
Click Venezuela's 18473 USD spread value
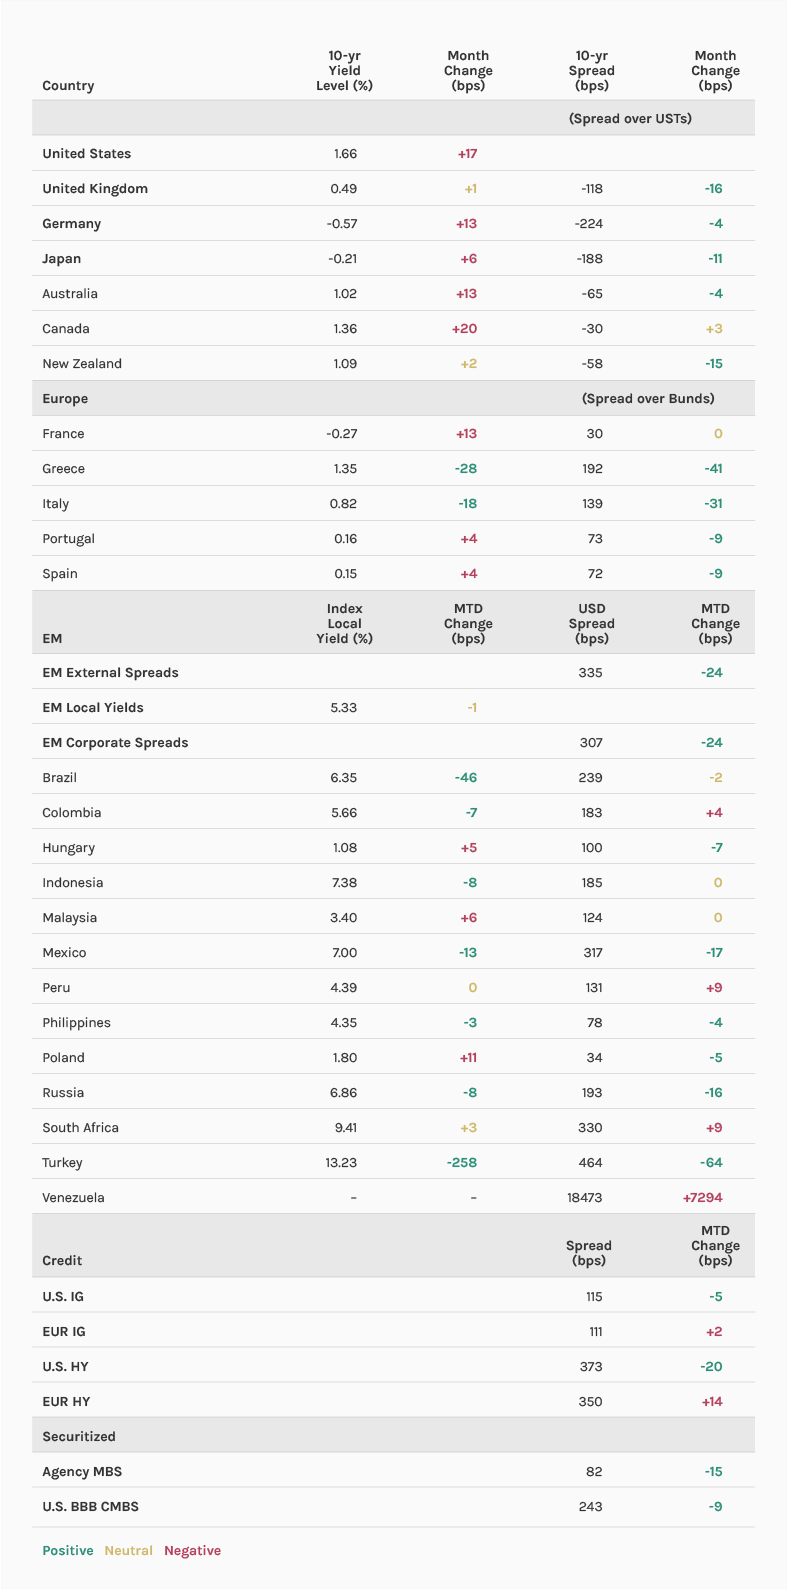coord(585,1198)
